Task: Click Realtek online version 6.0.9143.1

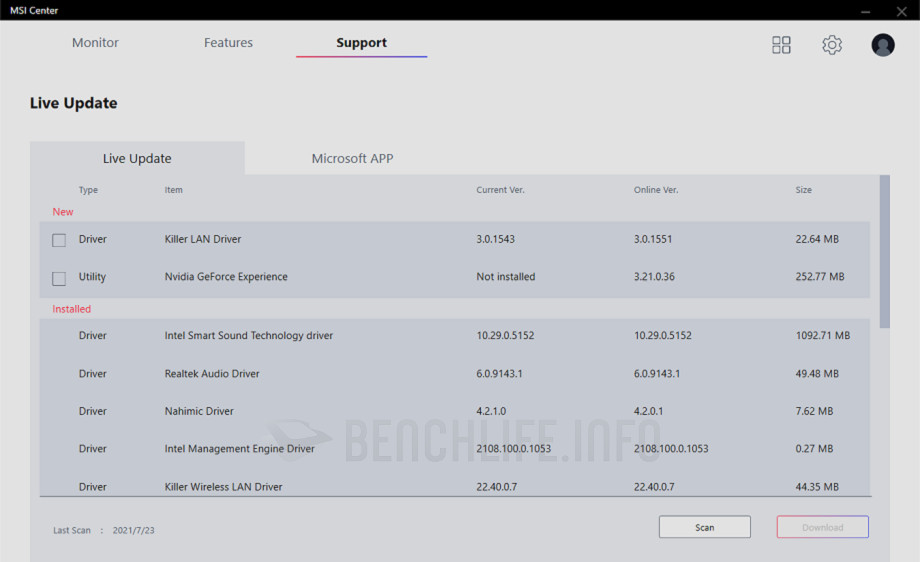Action: [x=657, y=374]
